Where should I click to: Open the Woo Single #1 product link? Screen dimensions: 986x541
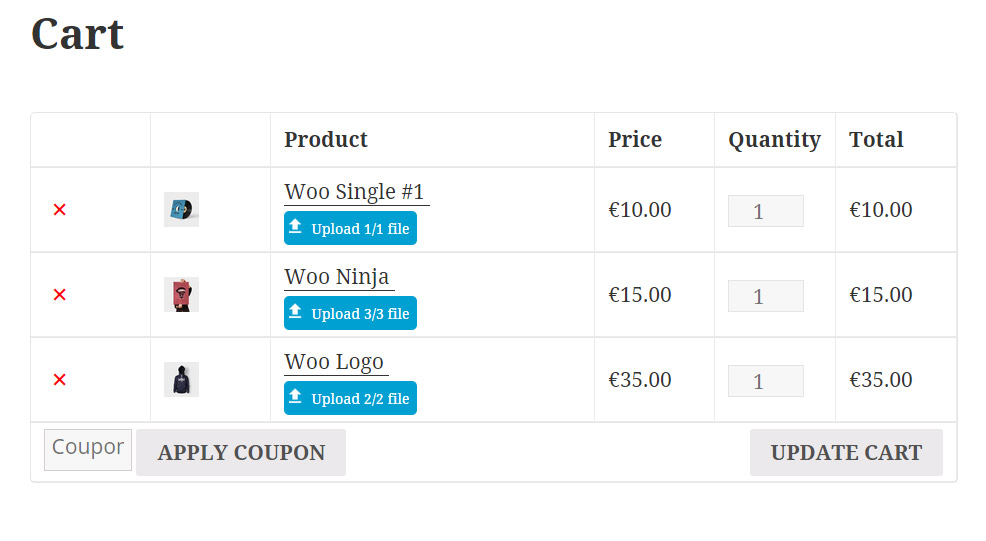point(355,192)
